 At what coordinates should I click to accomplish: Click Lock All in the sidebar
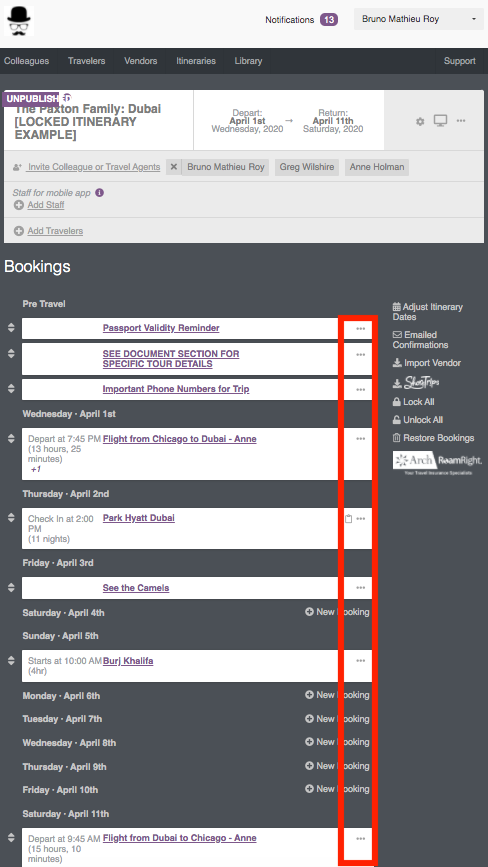pyautogui.click(x=413, y=402)
